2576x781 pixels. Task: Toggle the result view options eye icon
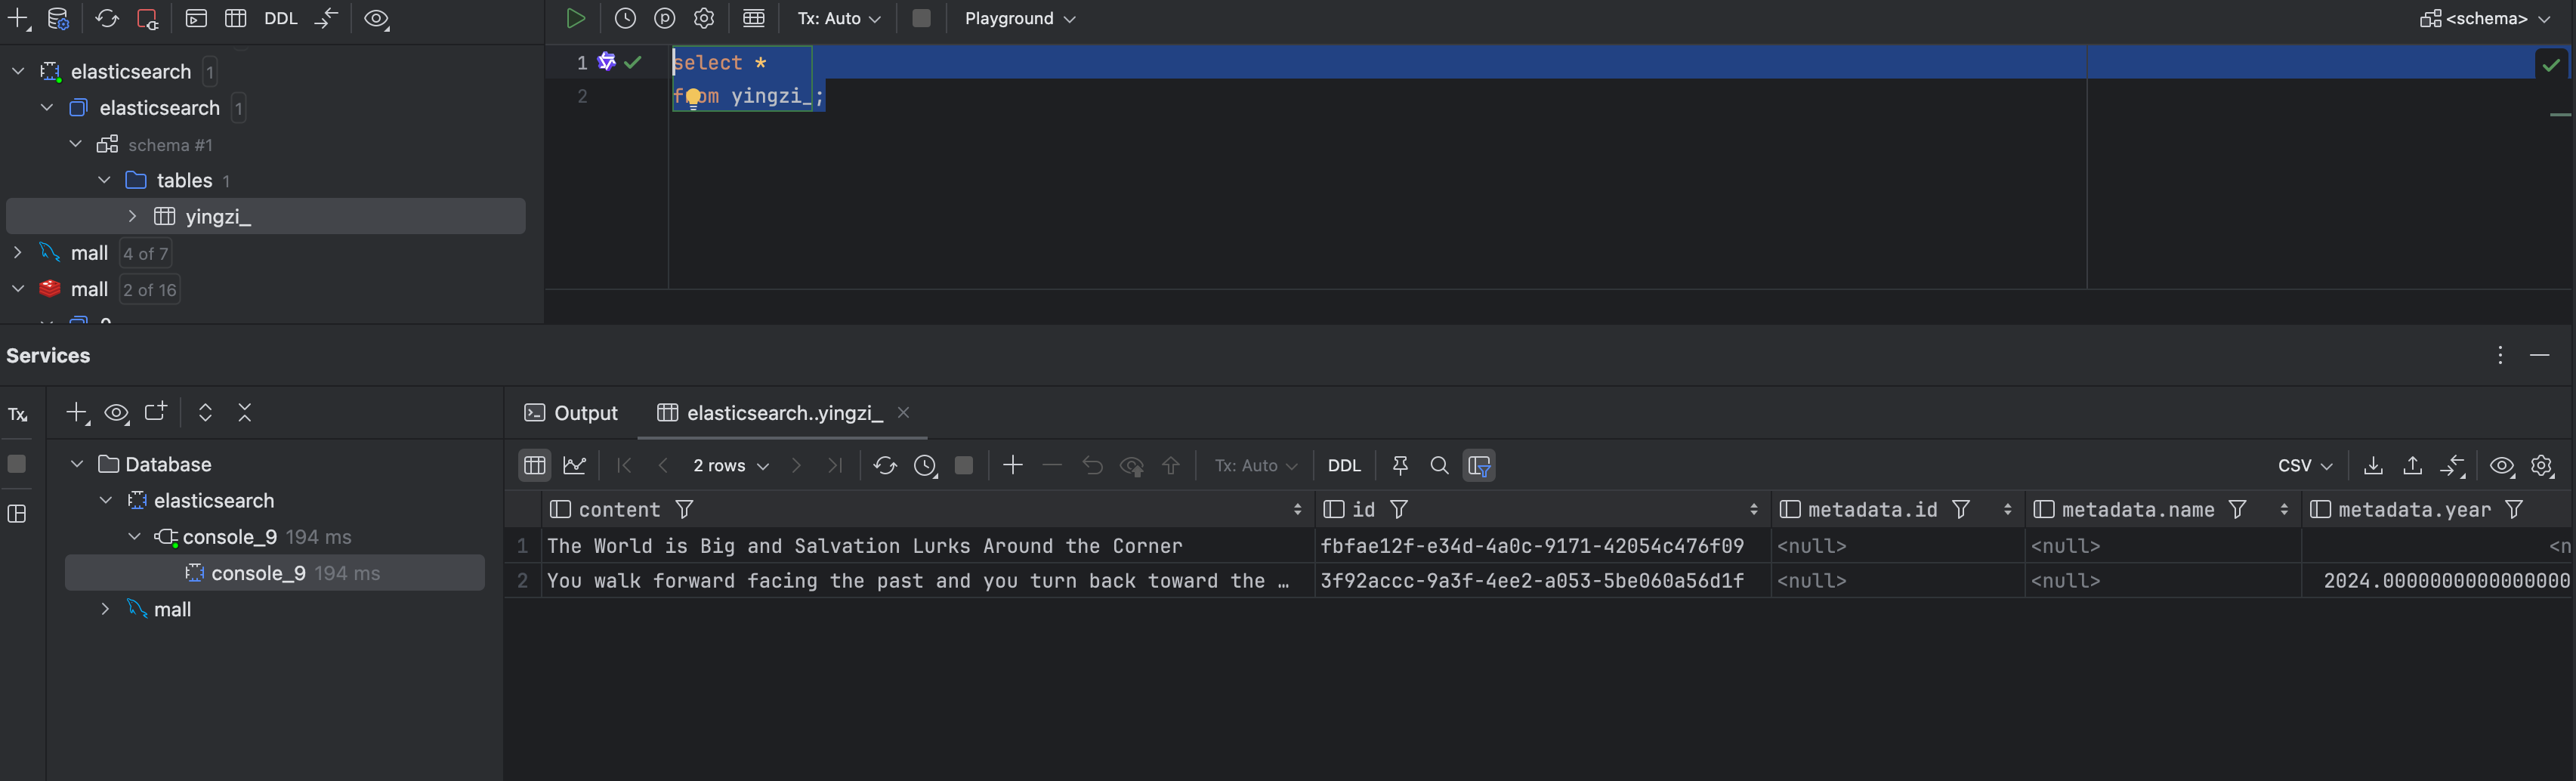pyautogui.click(x=2502, y=465)
